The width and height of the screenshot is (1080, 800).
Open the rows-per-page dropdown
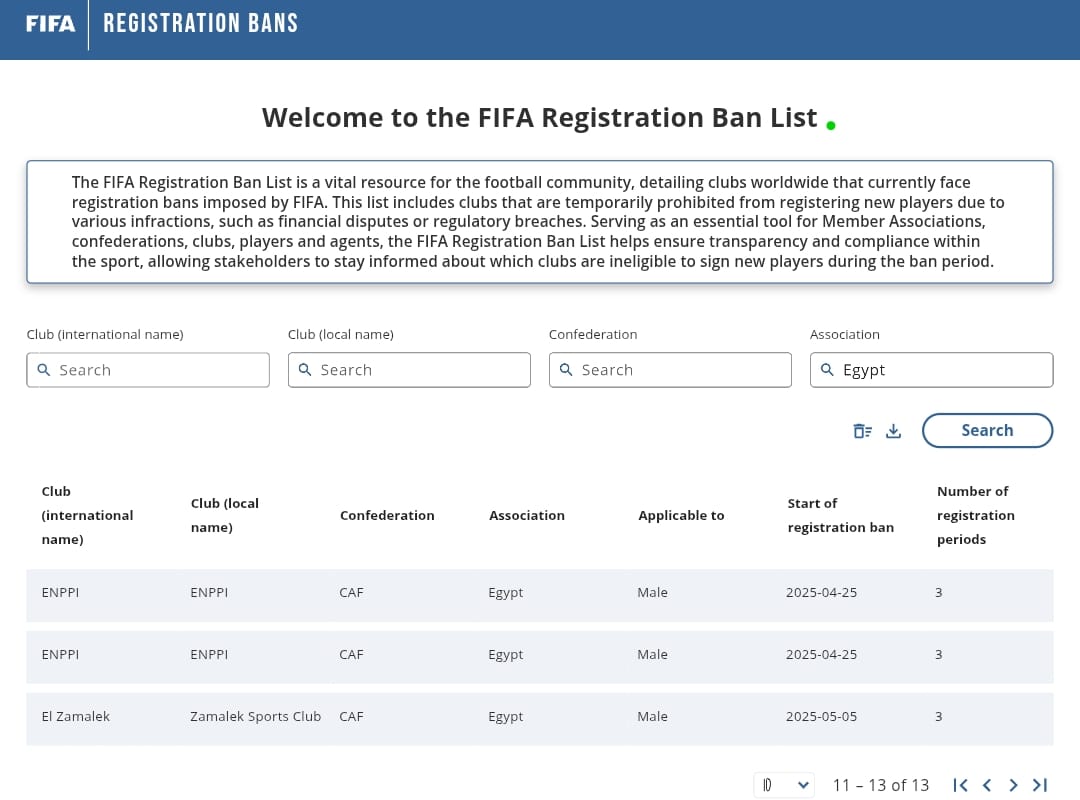pos(784,785)
